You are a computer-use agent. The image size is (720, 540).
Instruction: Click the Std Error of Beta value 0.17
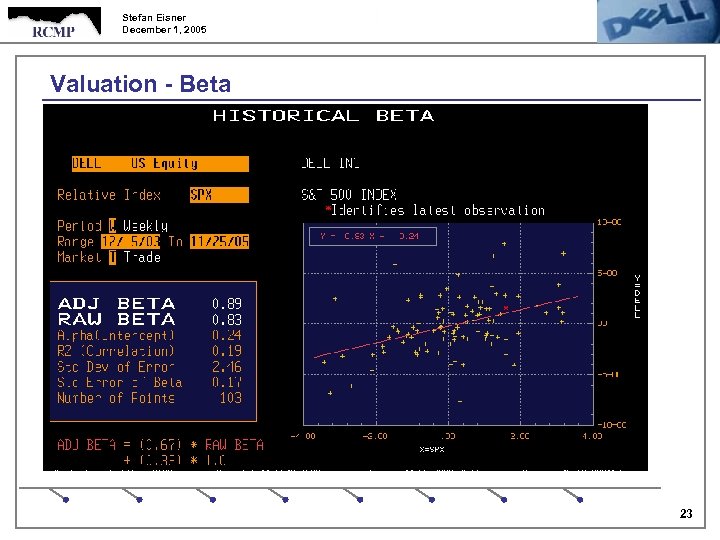(227, 382)
